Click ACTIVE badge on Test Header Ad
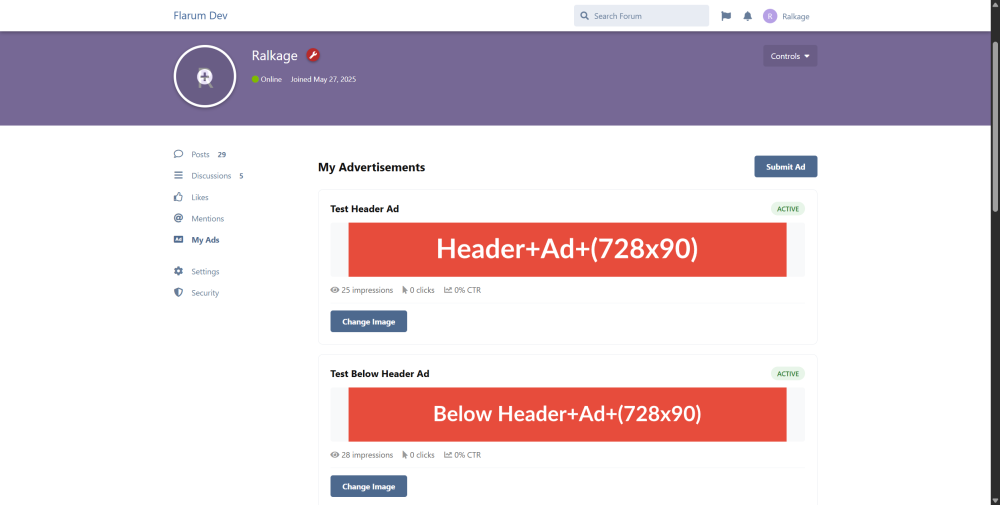The height and width of the screenshot is (505, 1000). pyautogui.click(x=788, y=209)
